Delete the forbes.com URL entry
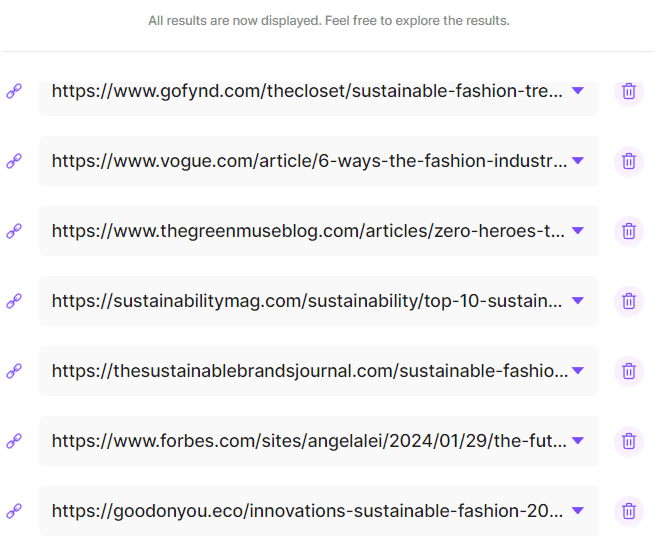This screenshot has width=667, height=555. coord(628,441)
